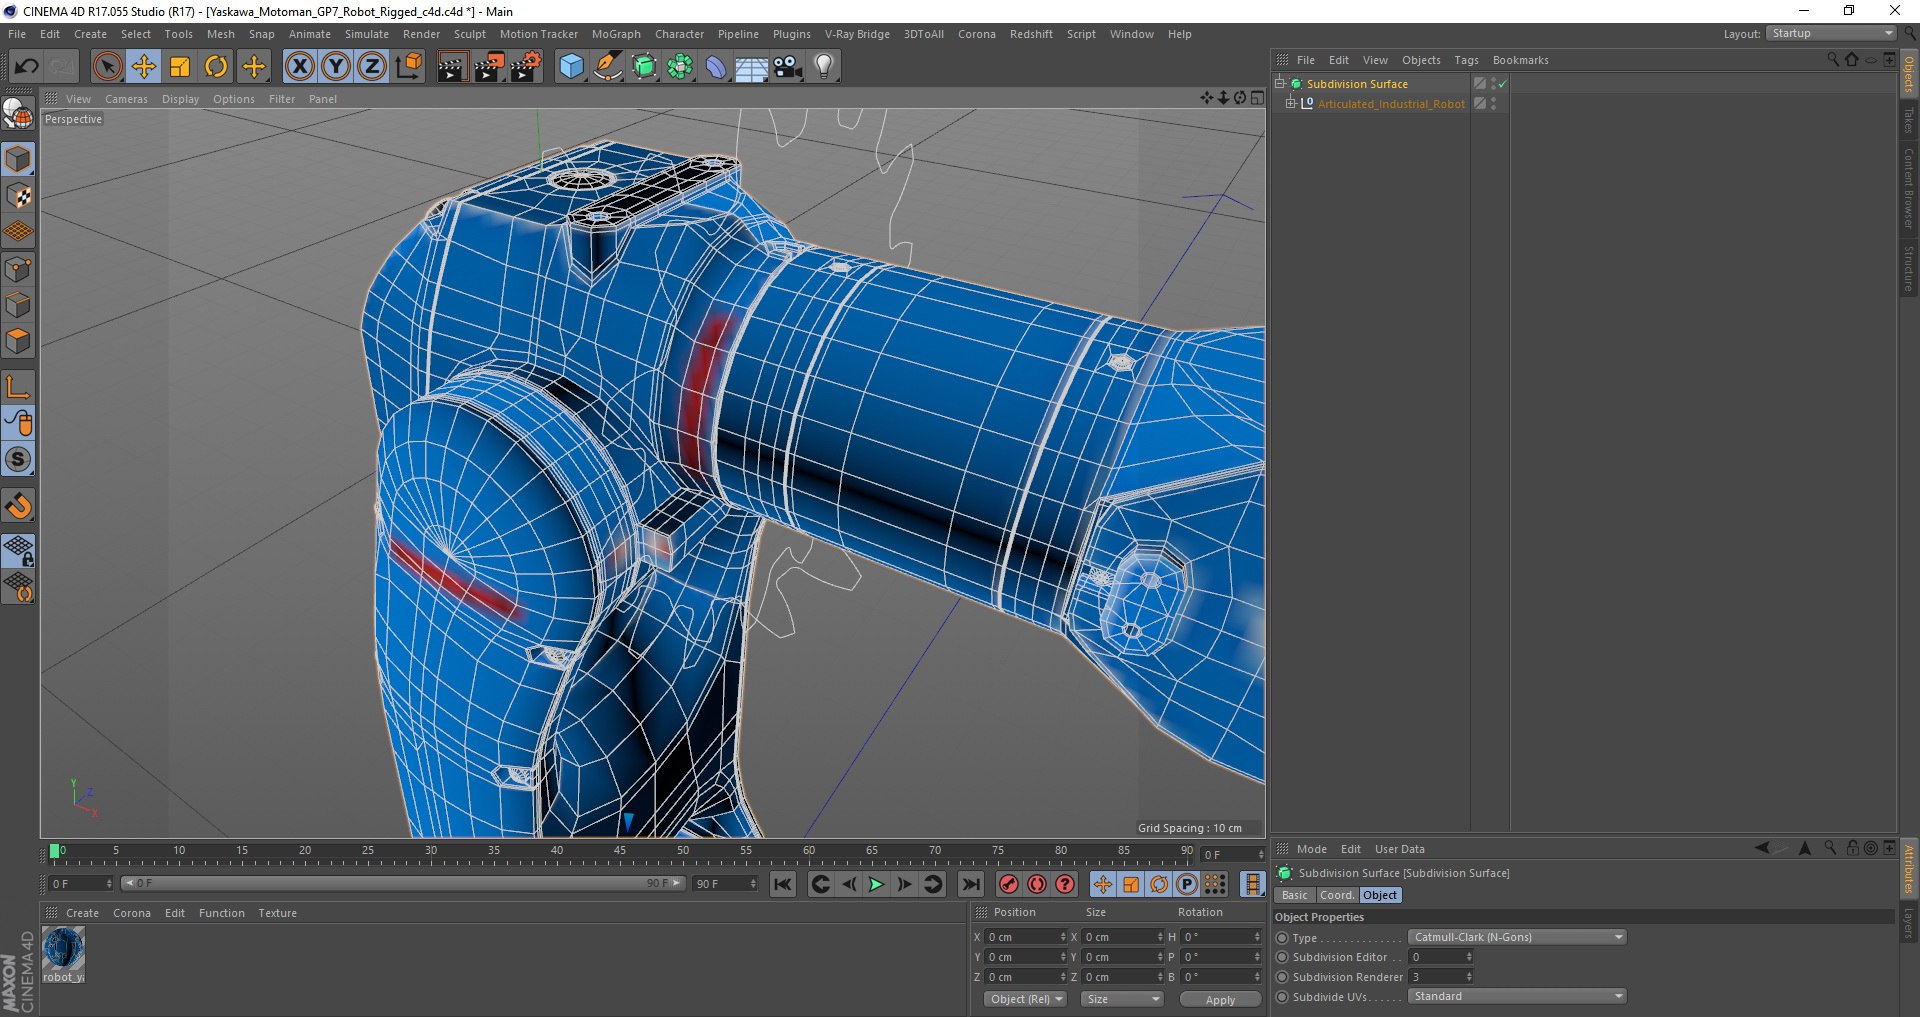Open the MoGraph menu
1920x1017 pixels.
click(x=616, y=34)
